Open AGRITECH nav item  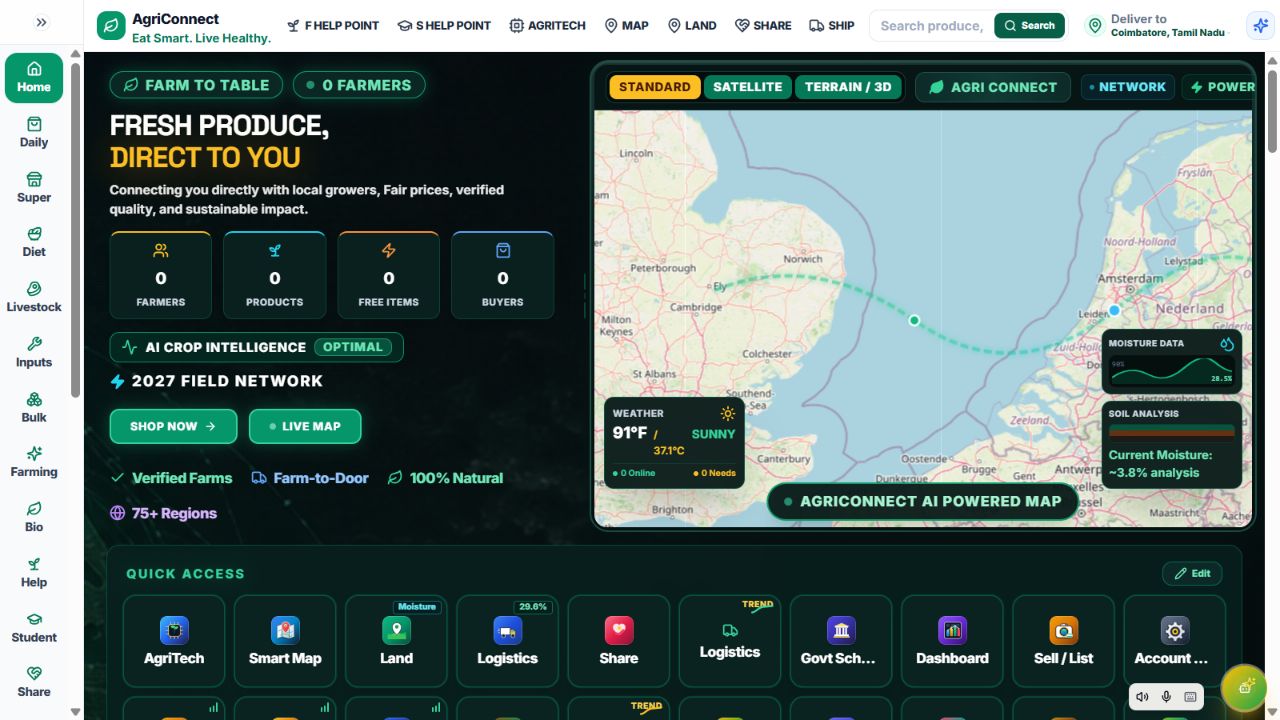click(547, 26)
